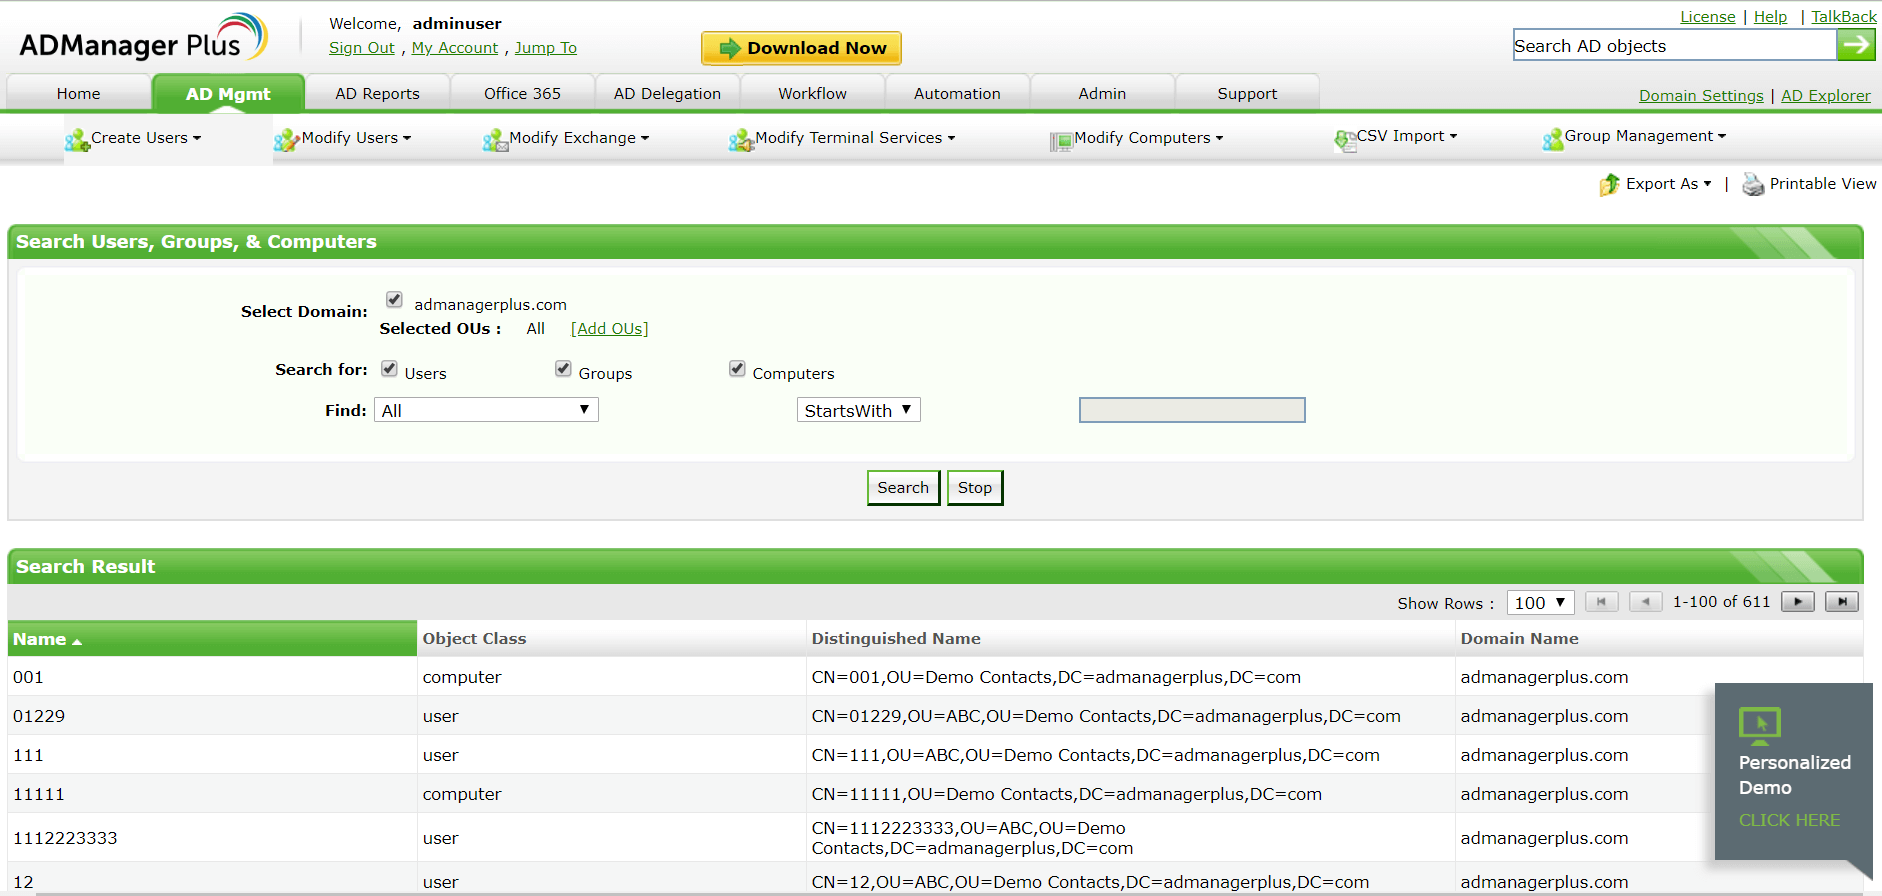The height and width of the screenshot is (896, 1882).
Task: Open the Find attribute dropdown
Action: 486,410
